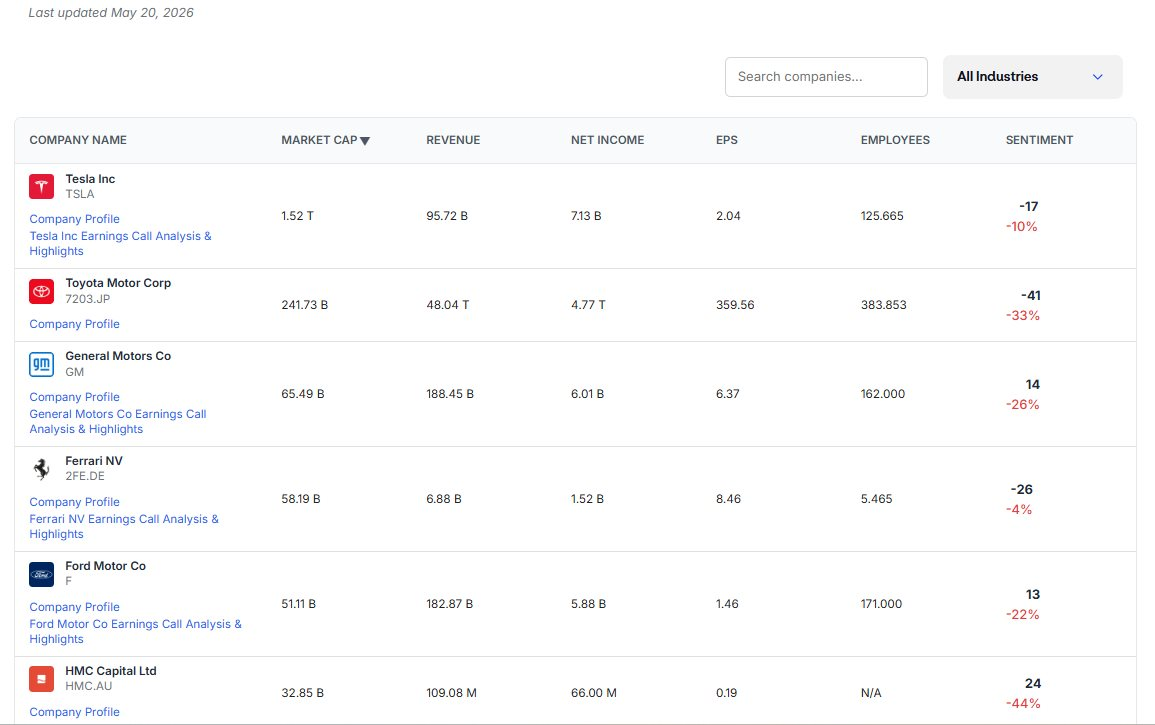This screenshot has height=725, width=1155.
Task: Click Tesla employees value 125.665
Action: pyautogui.click(x=882, y=216)
